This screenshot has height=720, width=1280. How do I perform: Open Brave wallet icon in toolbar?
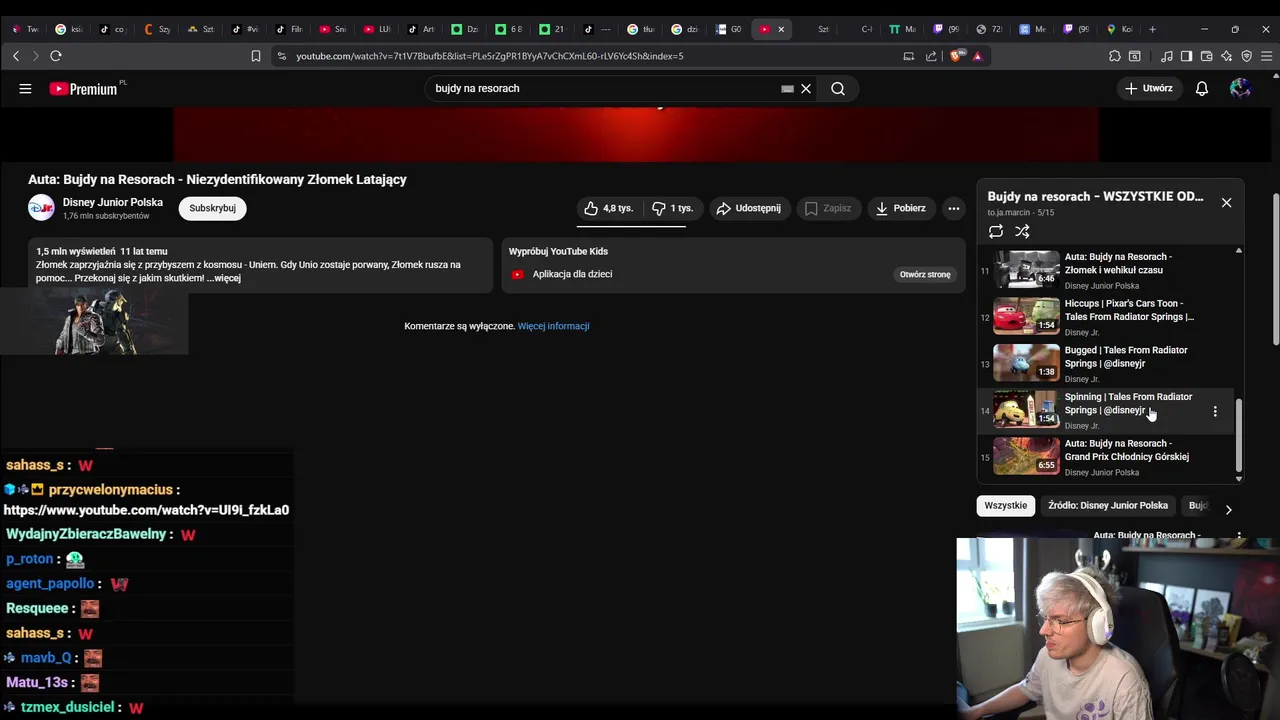click(1207, 56)
